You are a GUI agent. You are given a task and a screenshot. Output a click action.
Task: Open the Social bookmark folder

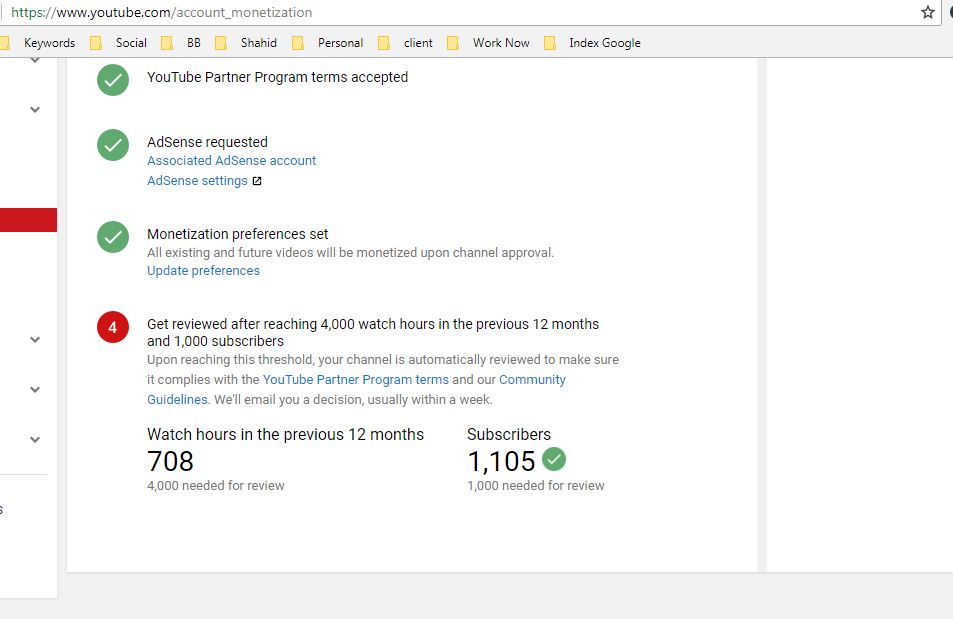pos(119,43)
